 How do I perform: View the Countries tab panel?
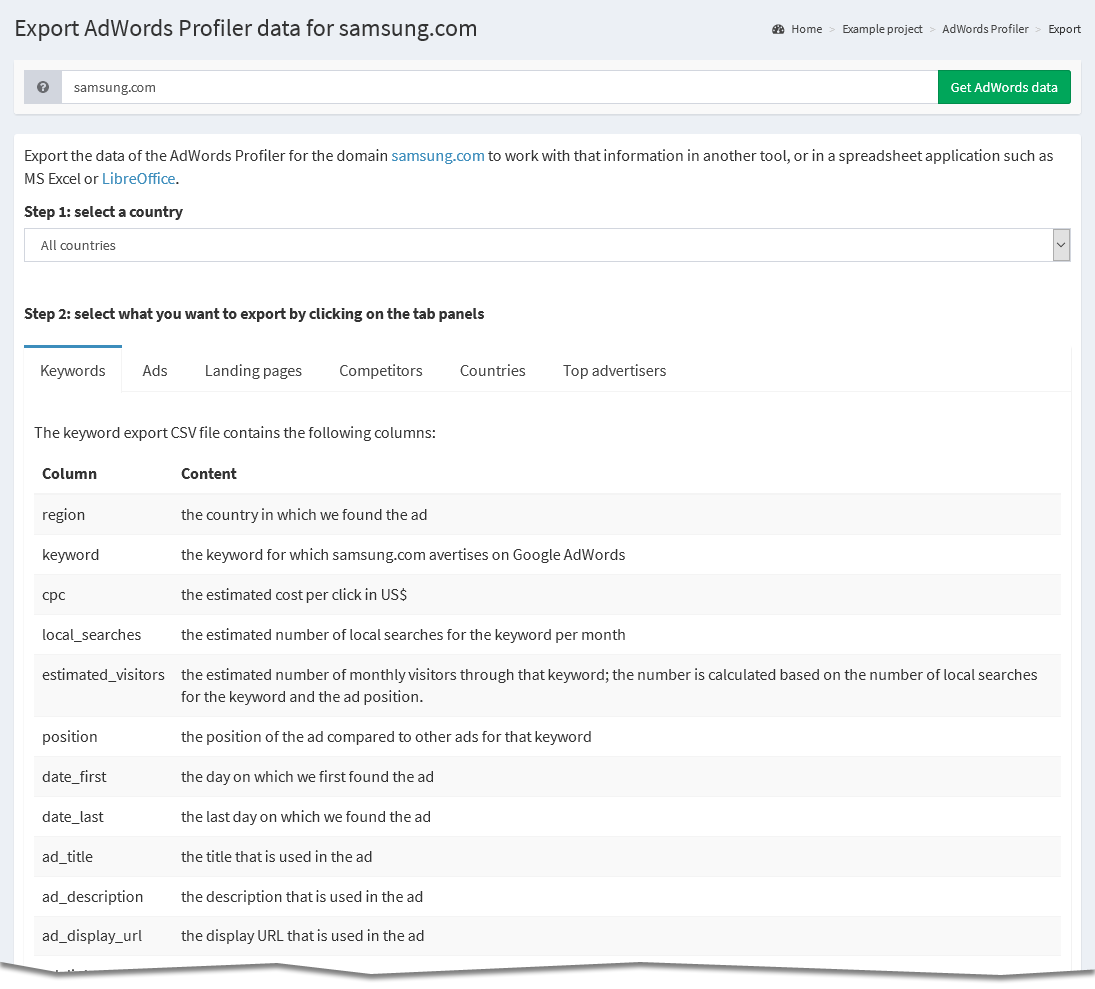click(x=492, y=370)
